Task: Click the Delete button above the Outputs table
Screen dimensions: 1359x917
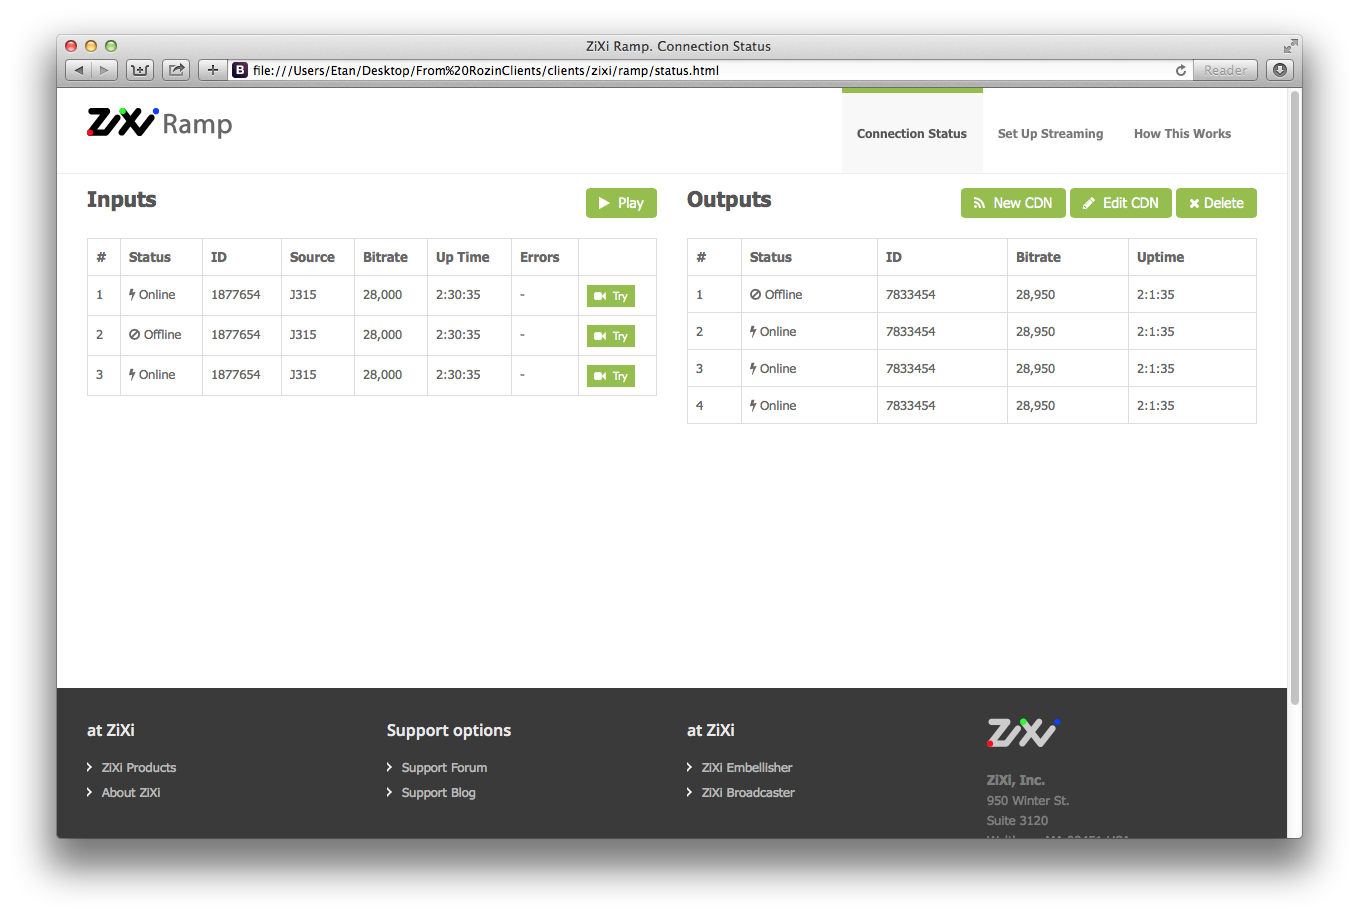Action: (x=1216, y=203)
